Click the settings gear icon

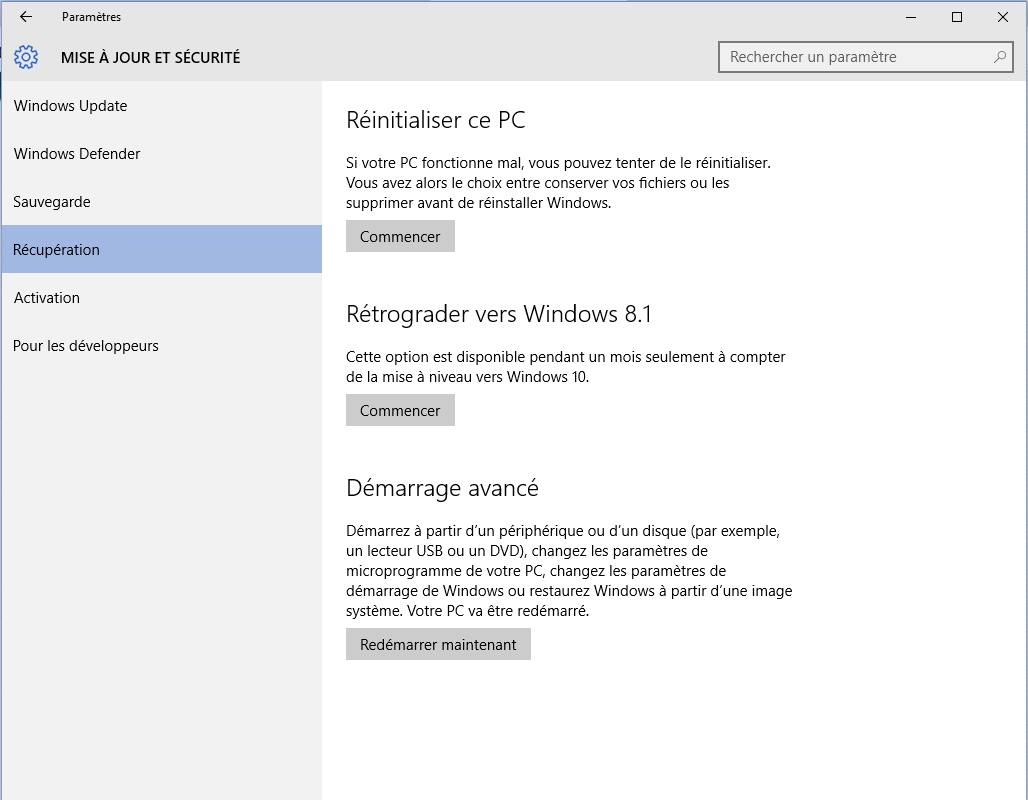(26, 57)
